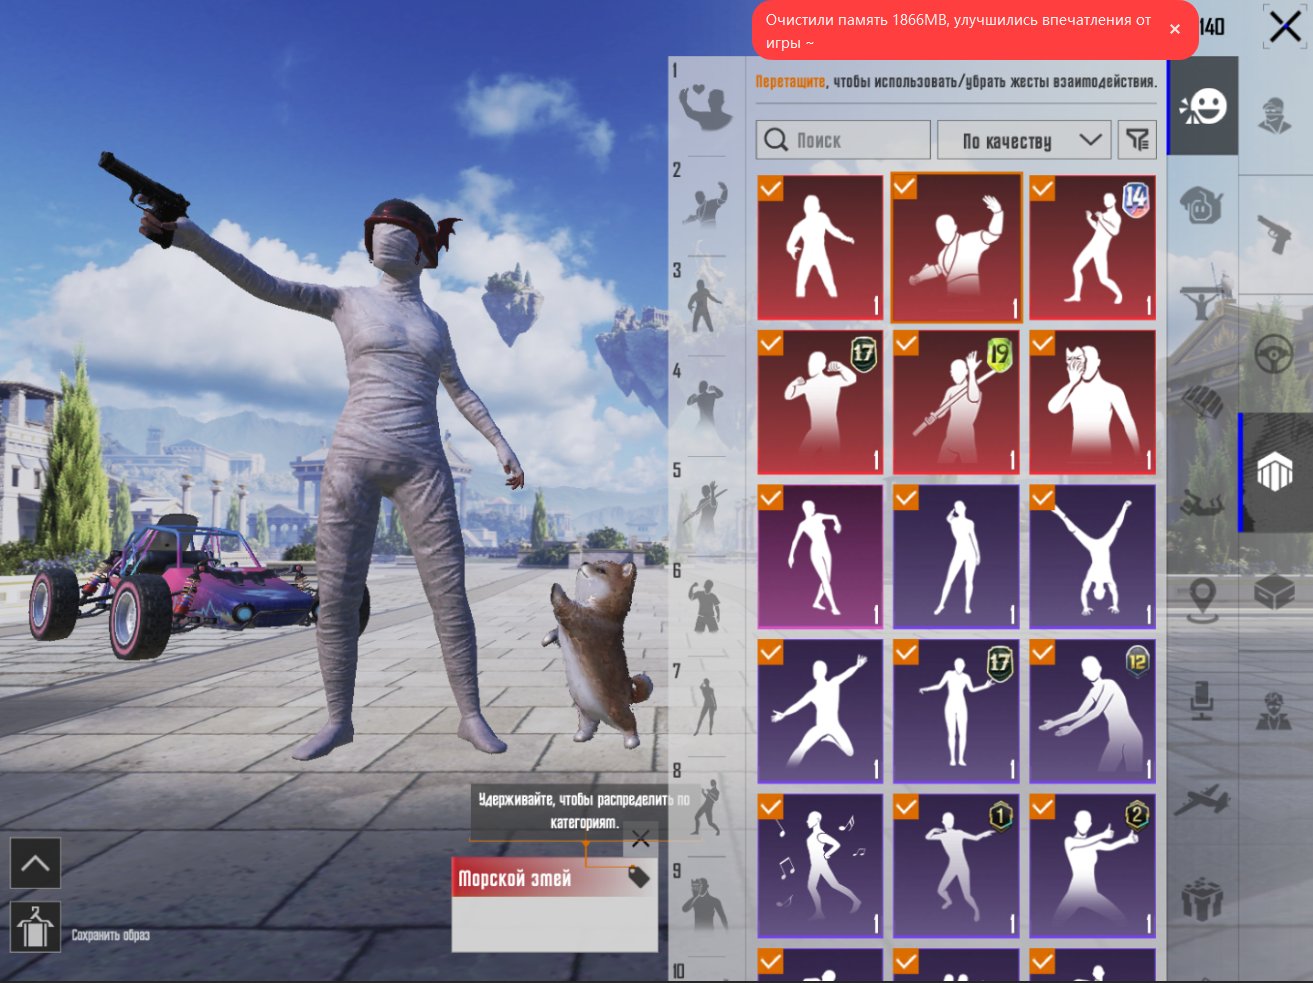
Task: Click the Поиск search field
Action: tap(843, 141)
